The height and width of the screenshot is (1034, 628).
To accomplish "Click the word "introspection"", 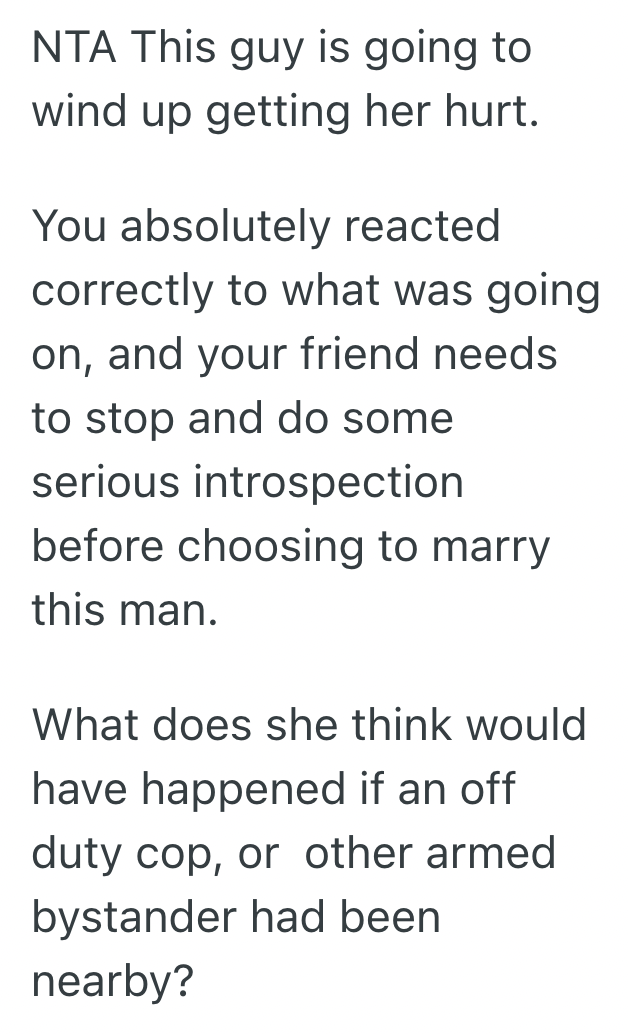I will 328,482.
